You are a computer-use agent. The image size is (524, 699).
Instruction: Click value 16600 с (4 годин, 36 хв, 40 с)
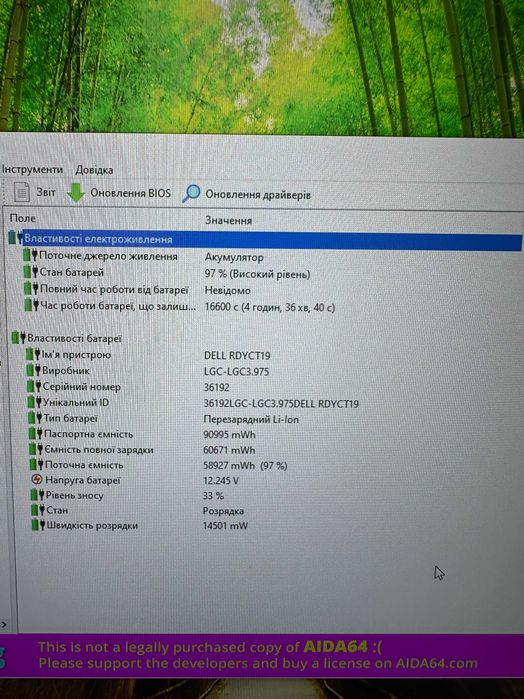click(269, 307)
